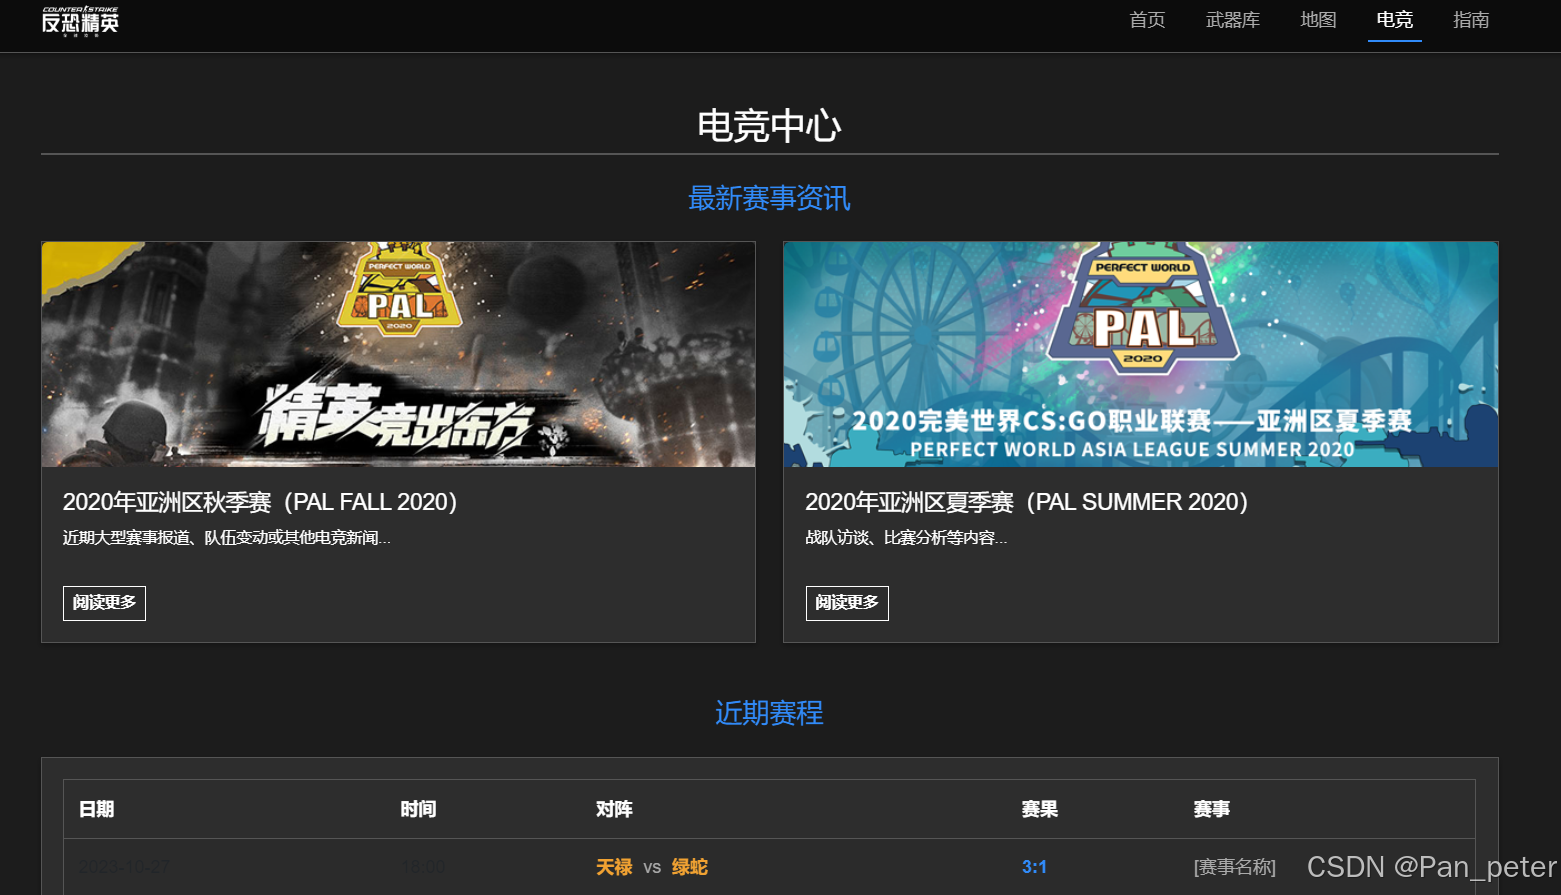Click the 日期 column header
Screen dimensions: 1561x895
[97, 809]
